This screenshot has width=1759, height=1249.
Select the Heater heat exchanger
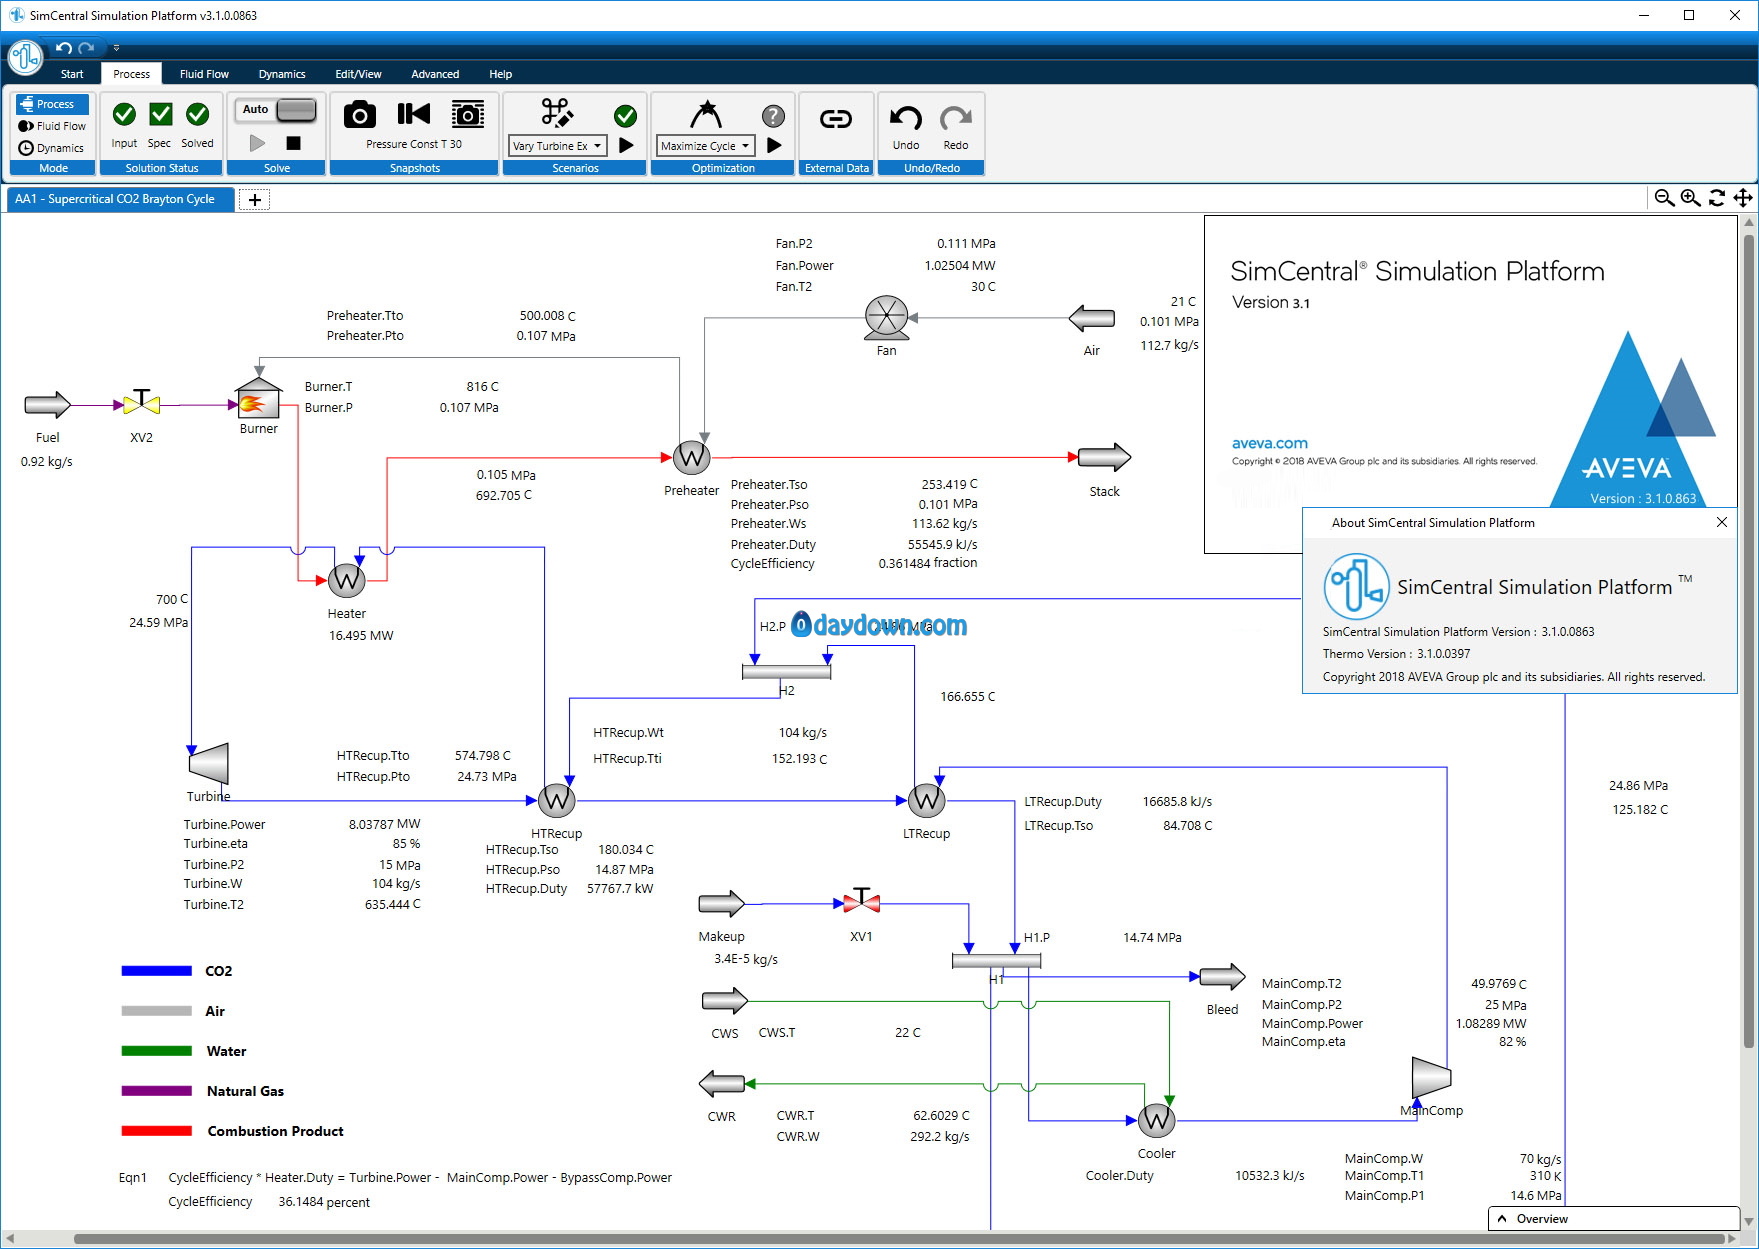tap(346, 579)
